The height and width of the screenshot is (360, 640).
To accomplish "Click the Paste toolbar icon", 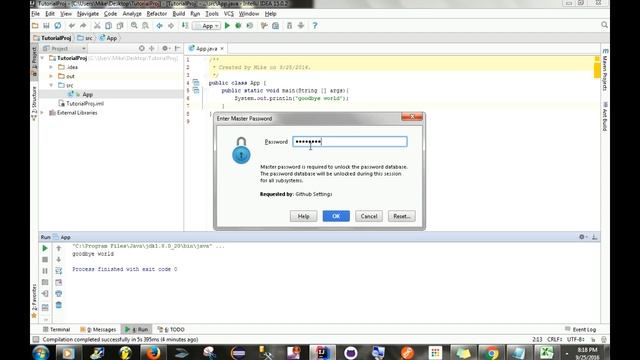I will coord(120,26).
